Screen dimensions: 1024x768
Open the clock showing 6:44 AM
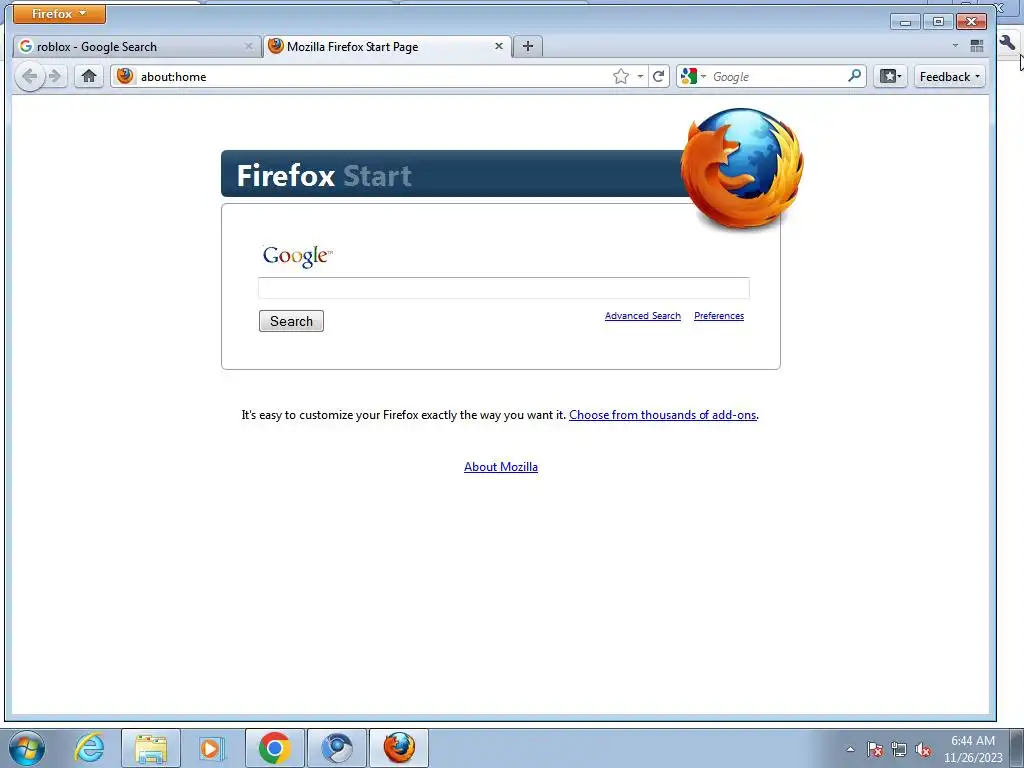[972, 749]
